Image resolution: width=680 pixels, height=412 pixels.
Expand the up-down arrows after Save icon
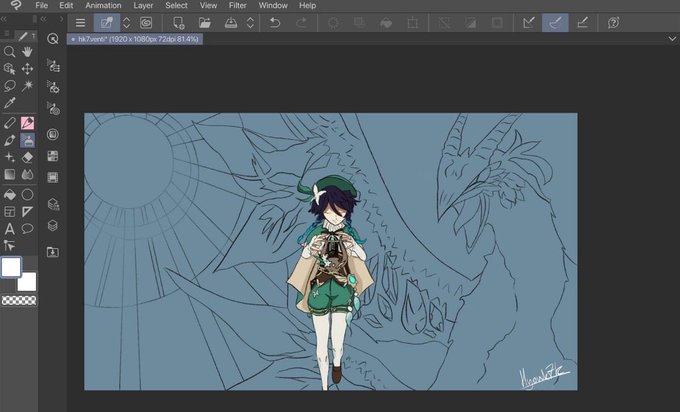coord(250,23)
